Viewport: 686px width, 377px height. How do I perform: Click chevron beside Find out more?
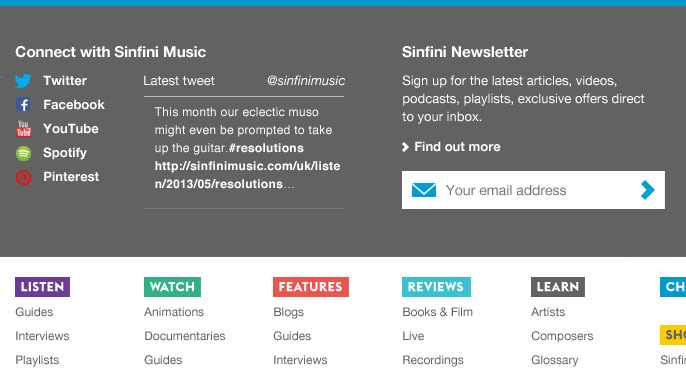pyautogui.click(x=405, y=147)
